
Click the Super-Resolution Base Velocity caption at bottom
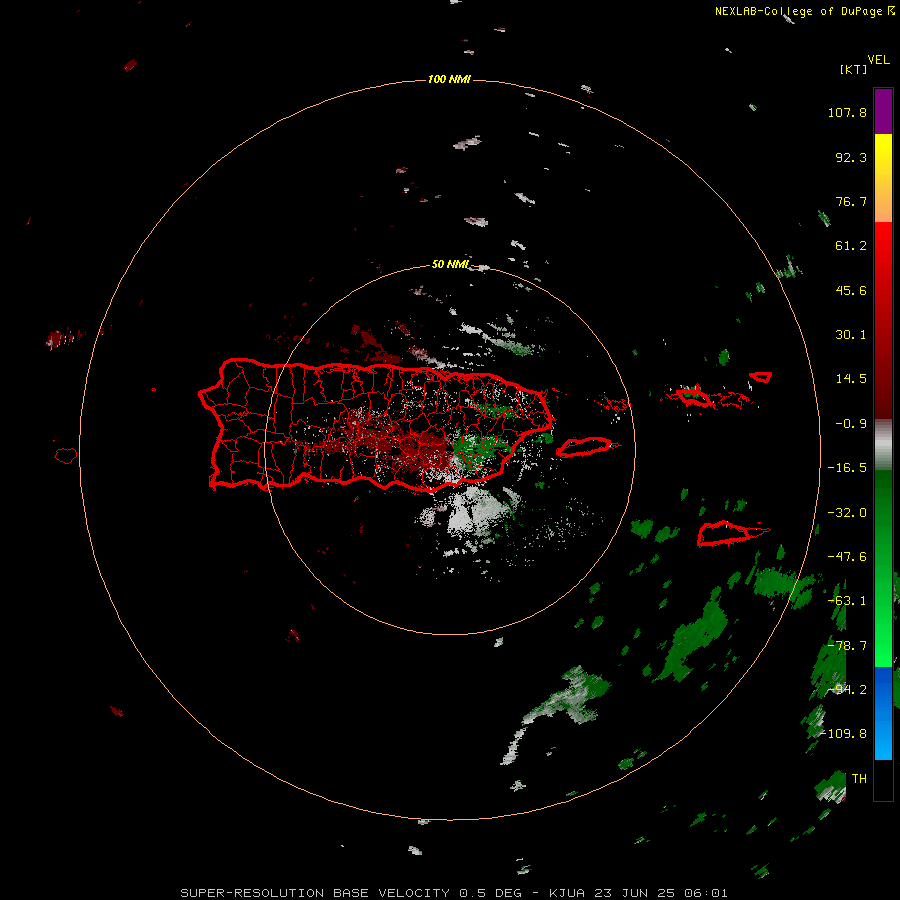click(453, 893)
